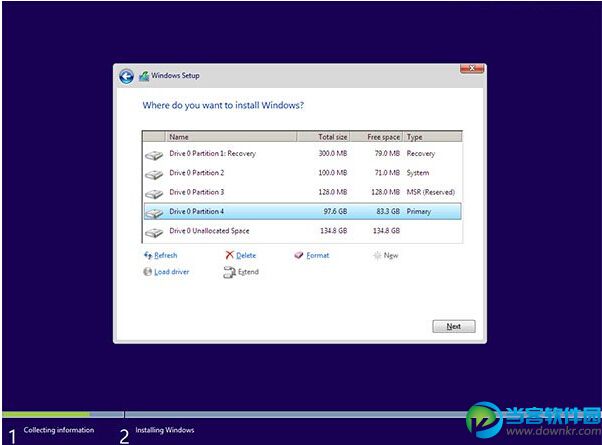Click the 83.3 GB free space cell
This screenshot has width=602, height=445.
388,212
